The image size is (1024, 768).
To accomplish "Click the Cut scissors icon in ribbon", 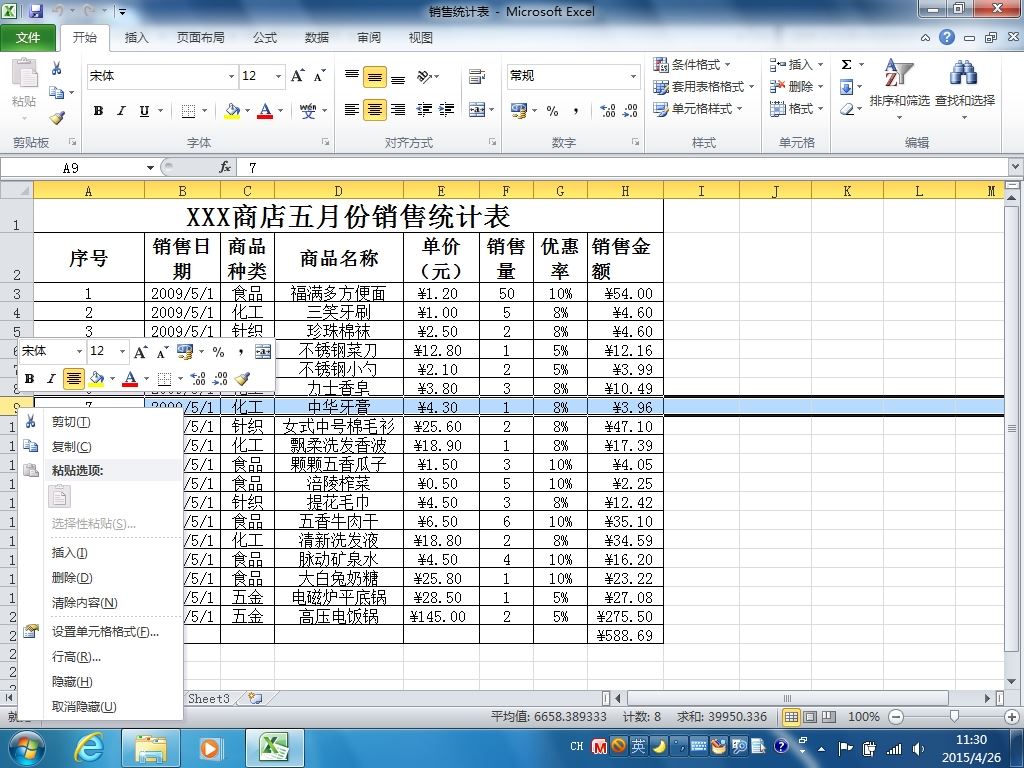I will point(56,68).
